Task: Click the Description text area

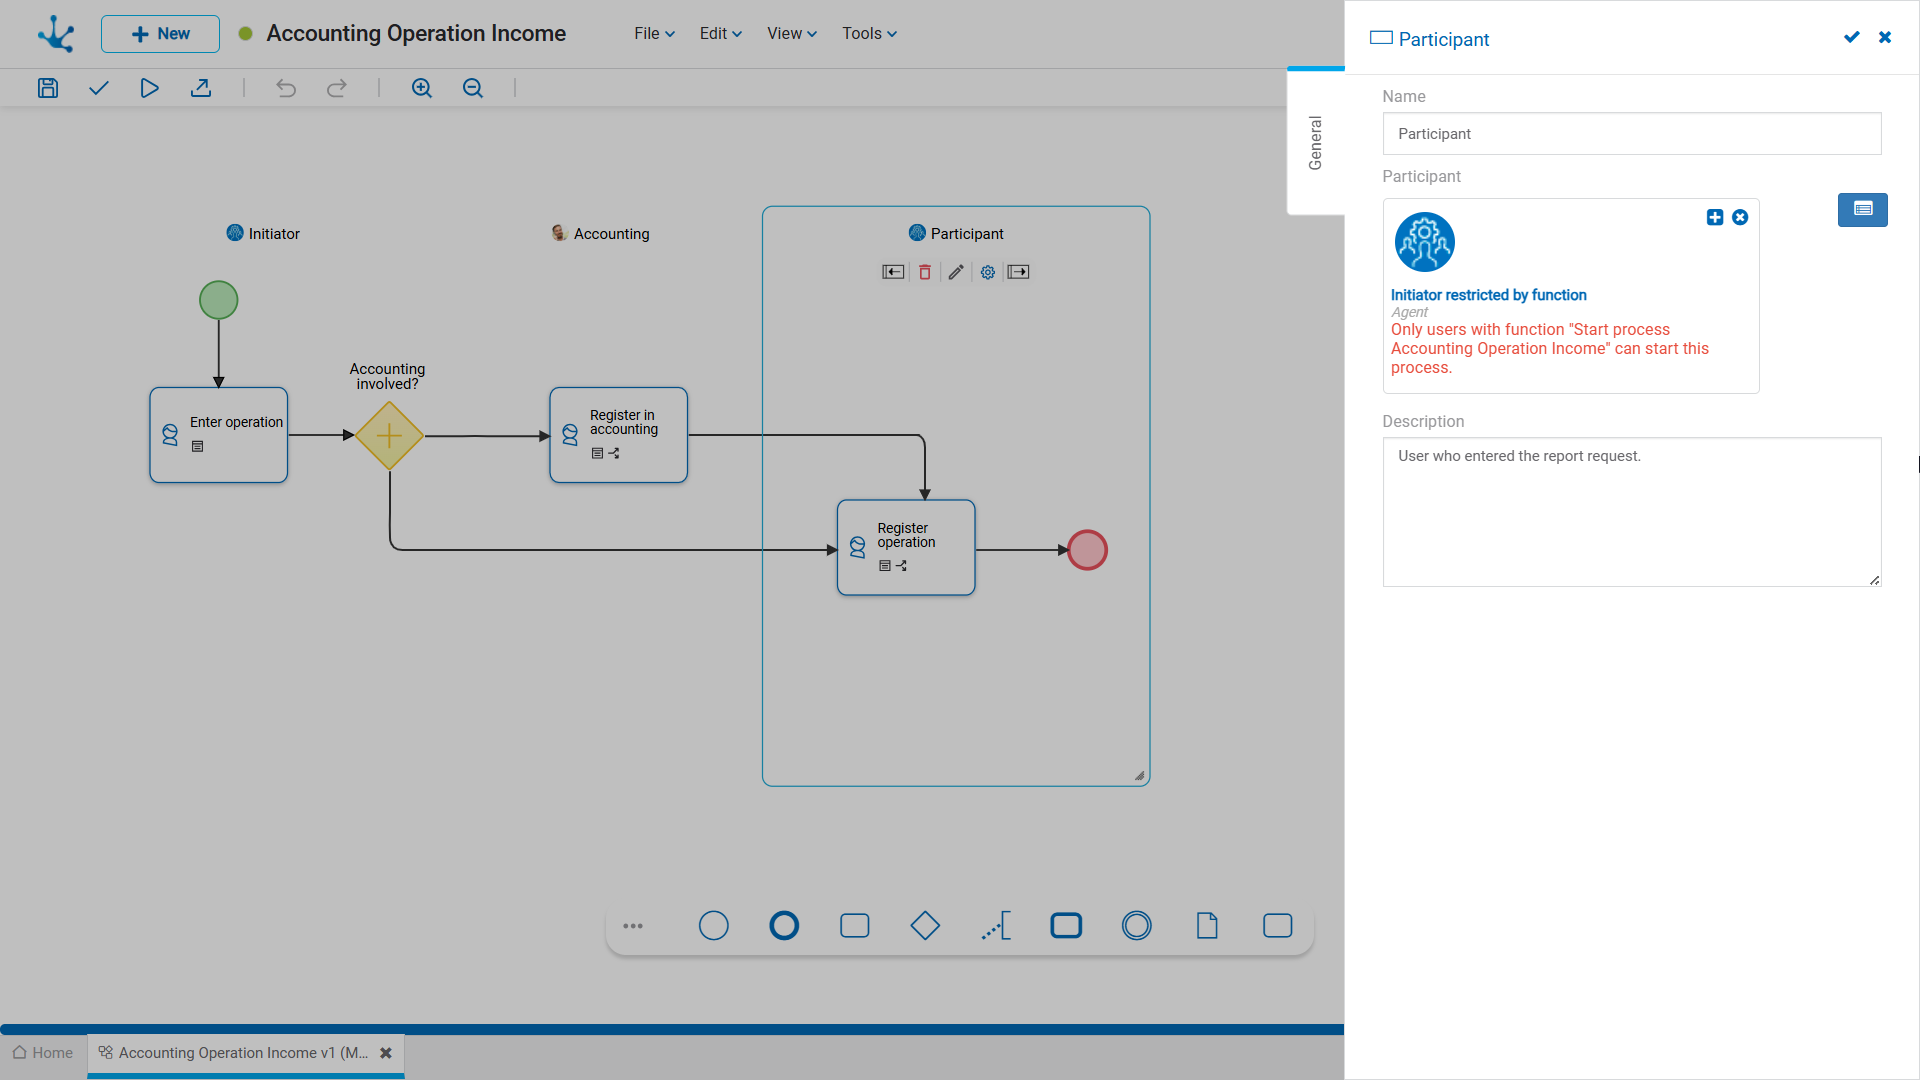Action: (x=1632, y=512)
